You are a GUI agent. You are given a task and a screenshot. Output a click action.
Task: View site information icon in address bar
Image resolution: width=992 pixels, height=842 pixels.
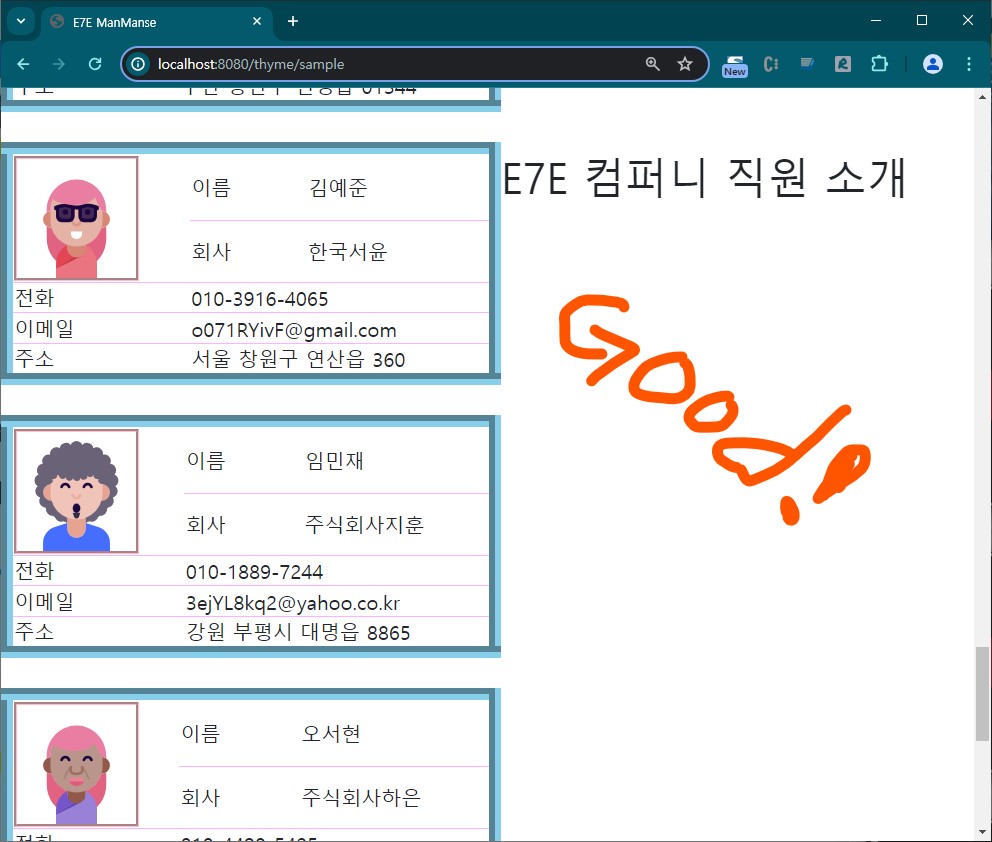tap(138, 64)
